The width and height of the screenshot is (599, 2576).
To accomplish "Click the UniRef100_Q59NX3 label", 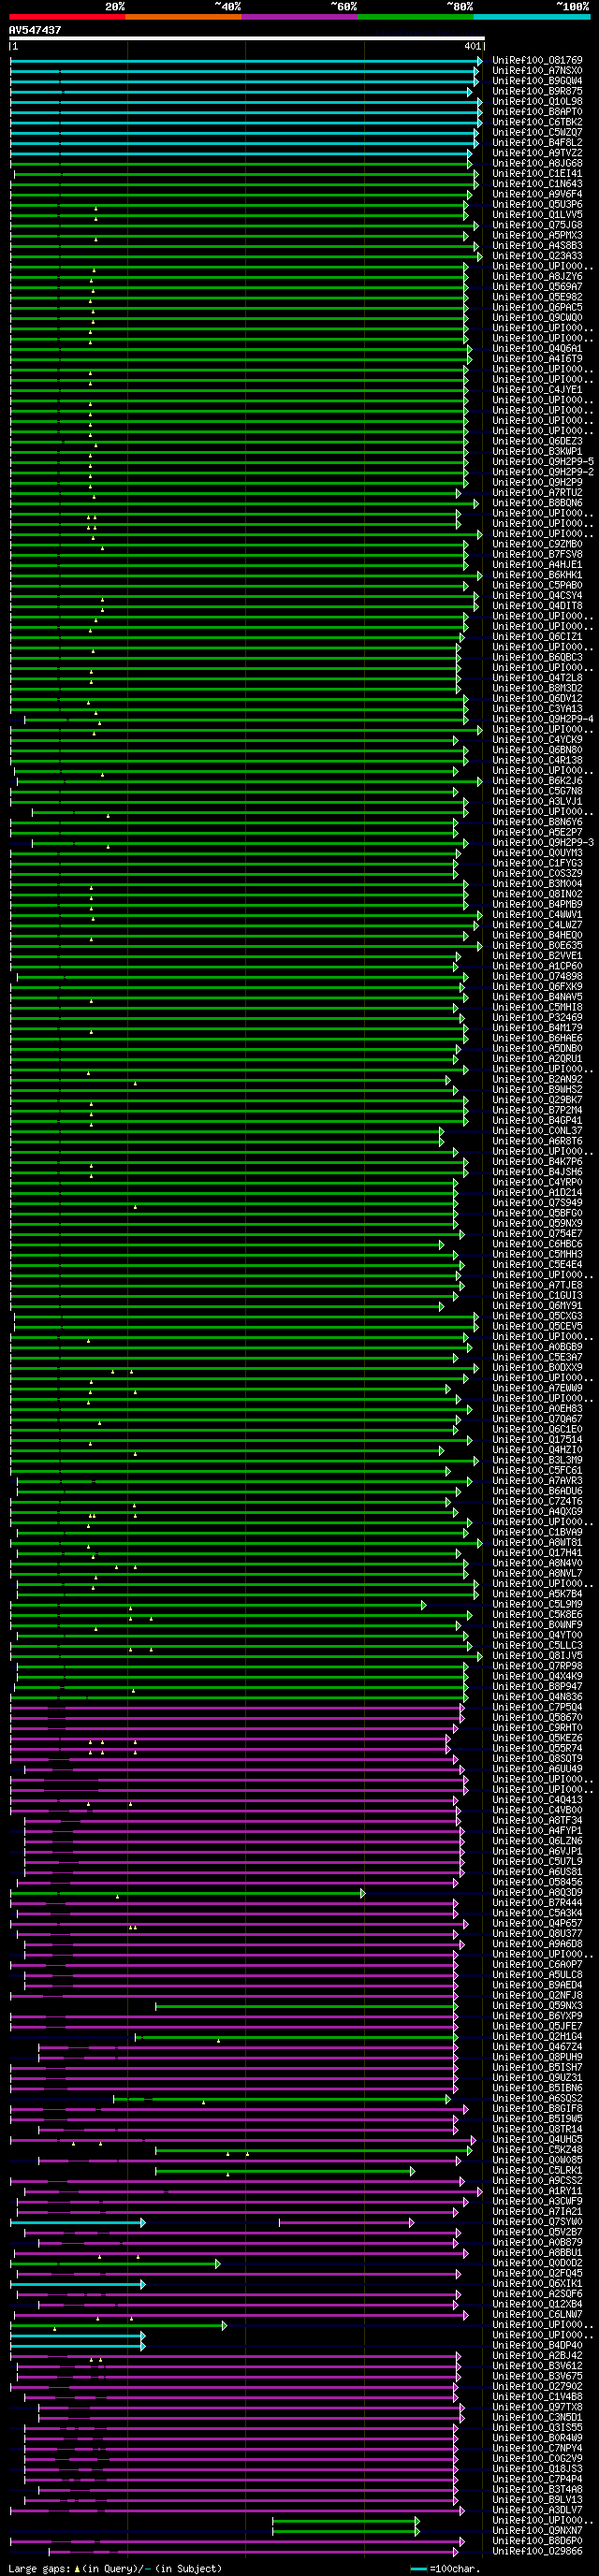I will click(x=537, y=2006).
